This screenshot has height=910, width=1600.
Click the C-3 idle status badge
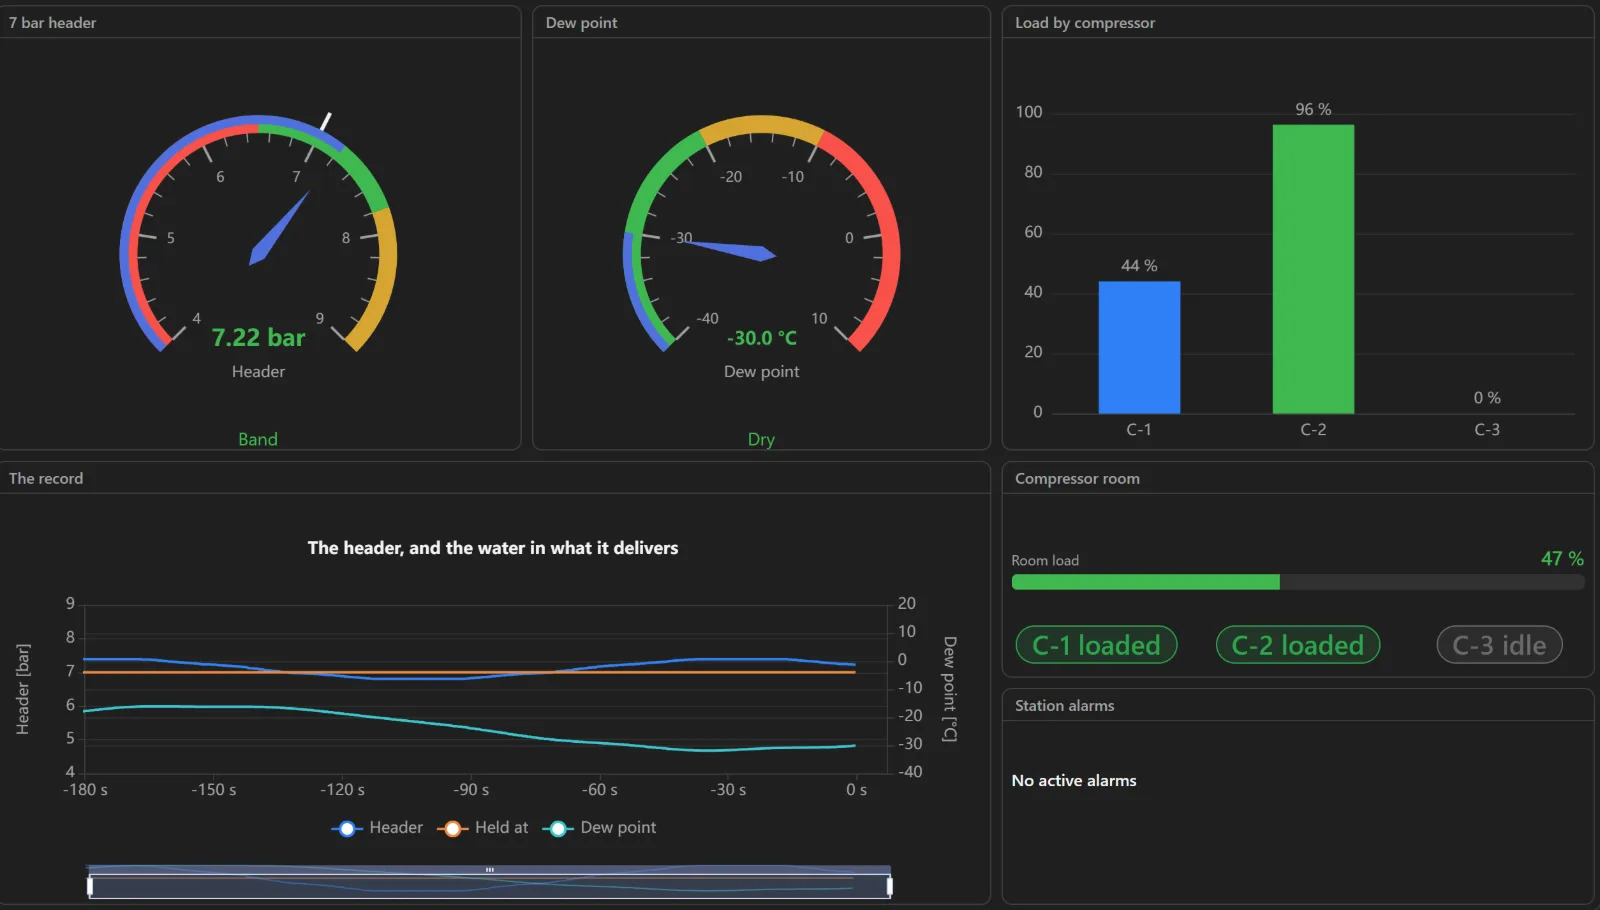point(1500,645)
